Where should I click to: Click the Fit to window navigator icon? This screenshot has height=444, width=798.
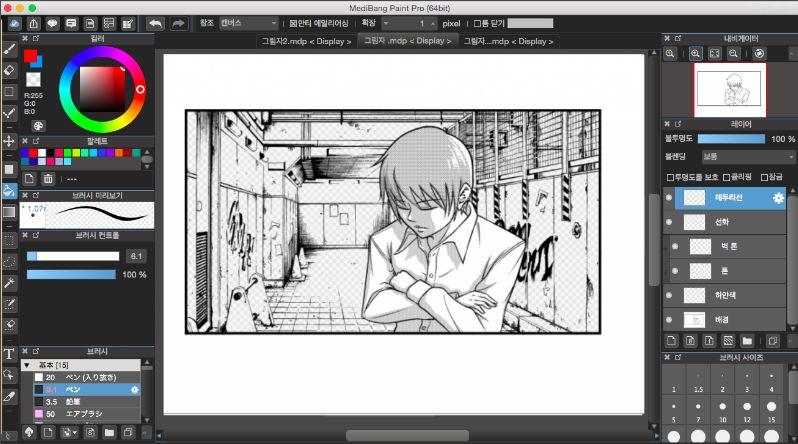click(x=715, y=53)
